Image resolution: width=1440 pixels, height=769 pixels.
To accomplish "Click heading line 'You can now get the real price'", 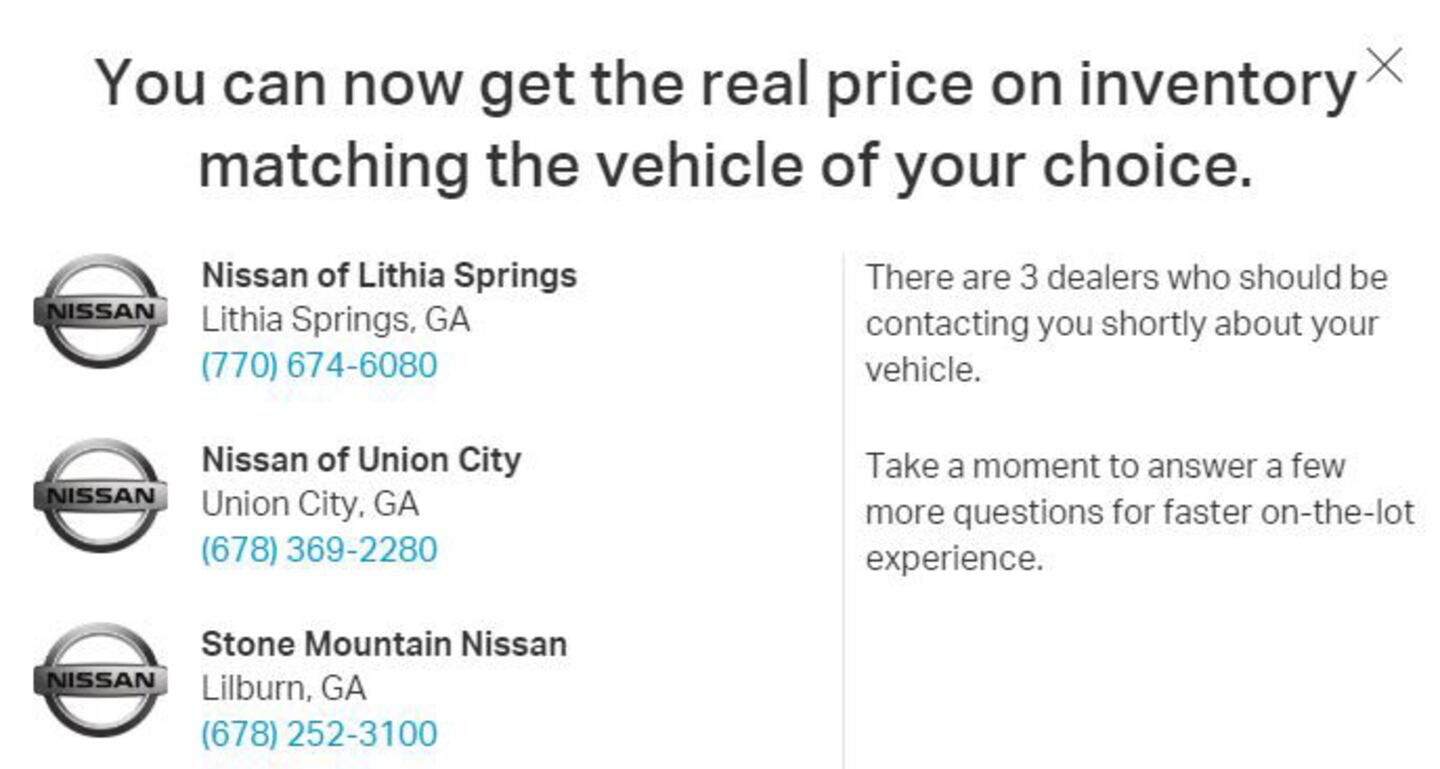I will point(725,83).
